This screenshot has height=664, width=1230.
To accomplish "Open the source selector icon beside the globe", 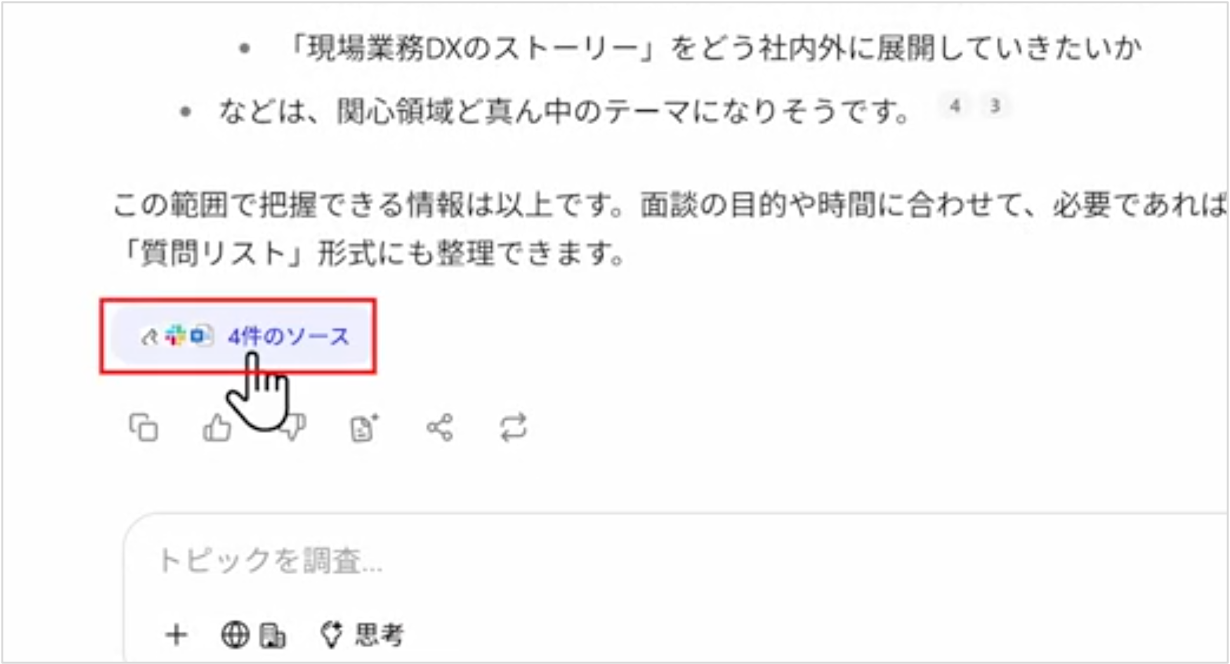I will [x=273, y=635].
